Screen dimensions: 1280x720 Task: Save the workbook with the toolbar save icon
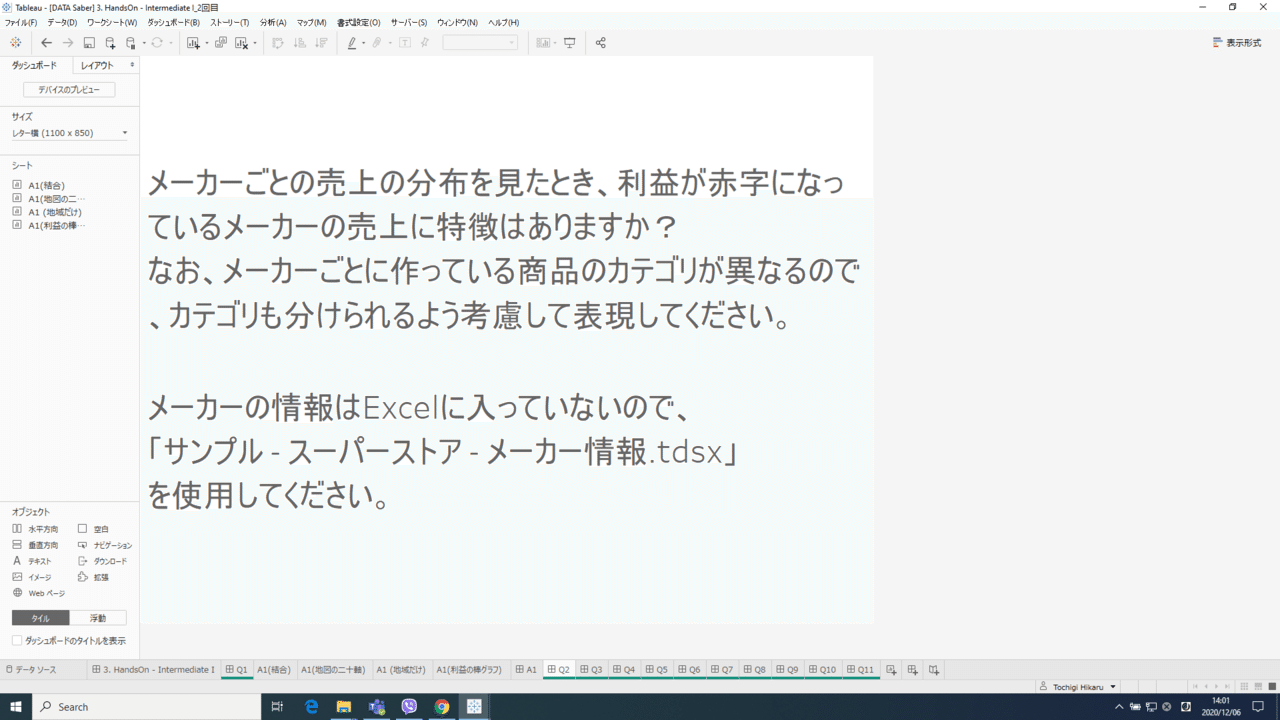tap(88, 43)
